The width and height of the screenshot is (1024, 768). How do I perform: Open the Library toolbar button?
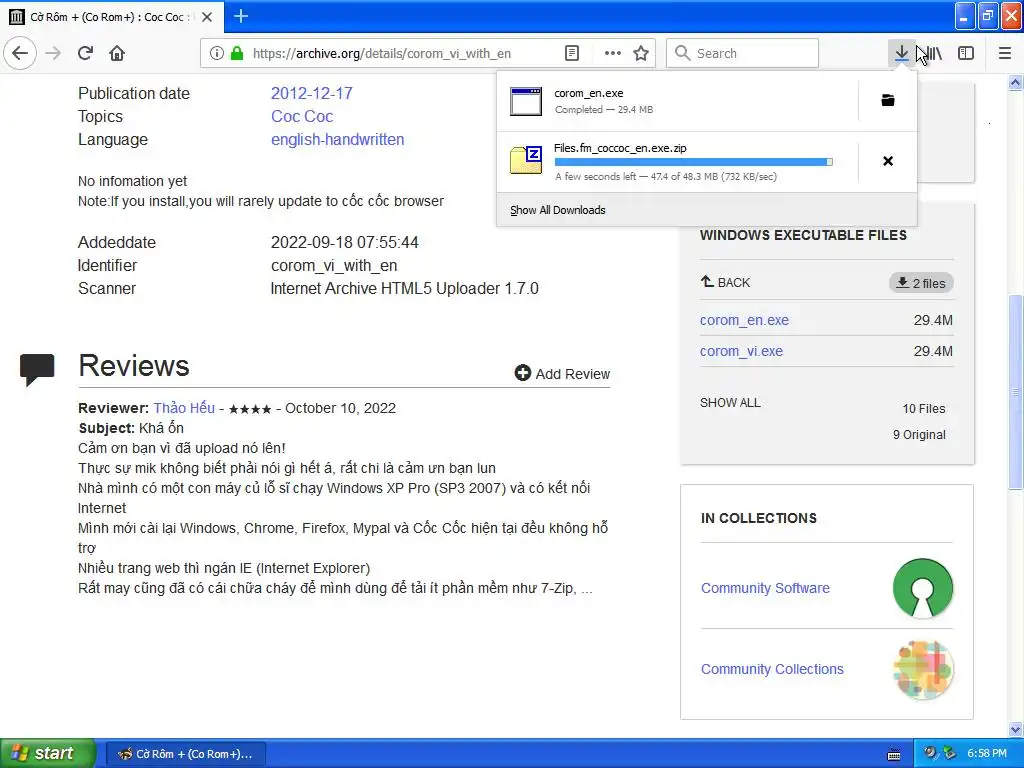coord(934,53)
